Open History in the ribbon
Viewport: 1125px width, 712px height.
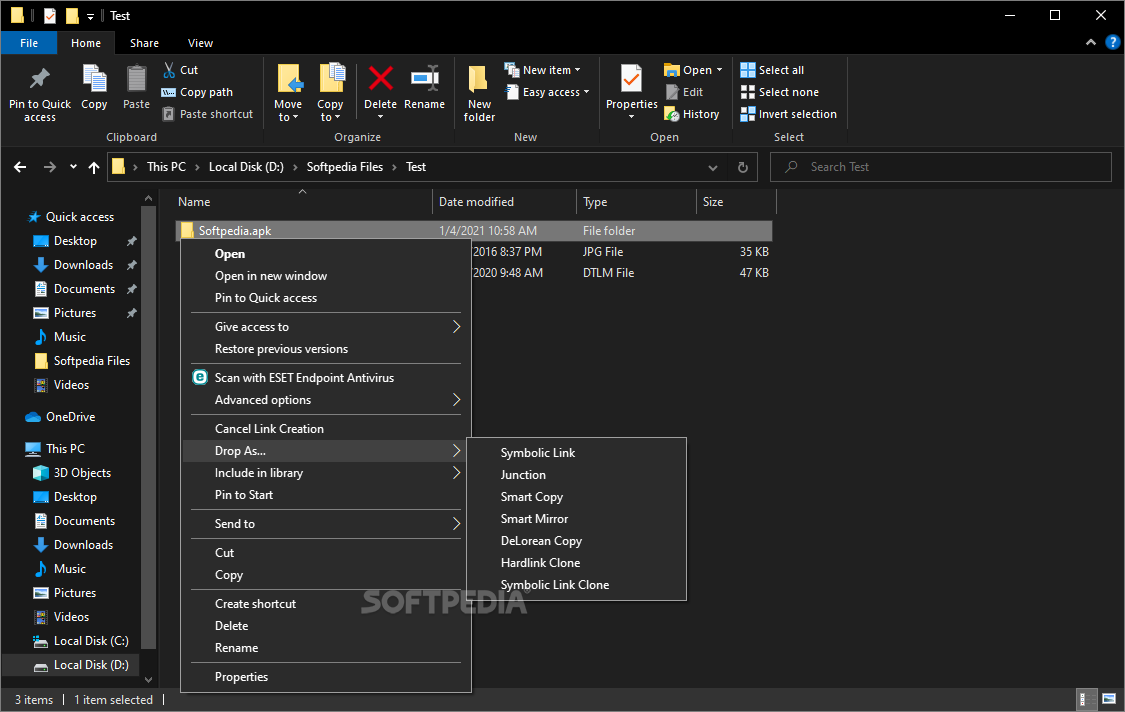click(692, 114)
